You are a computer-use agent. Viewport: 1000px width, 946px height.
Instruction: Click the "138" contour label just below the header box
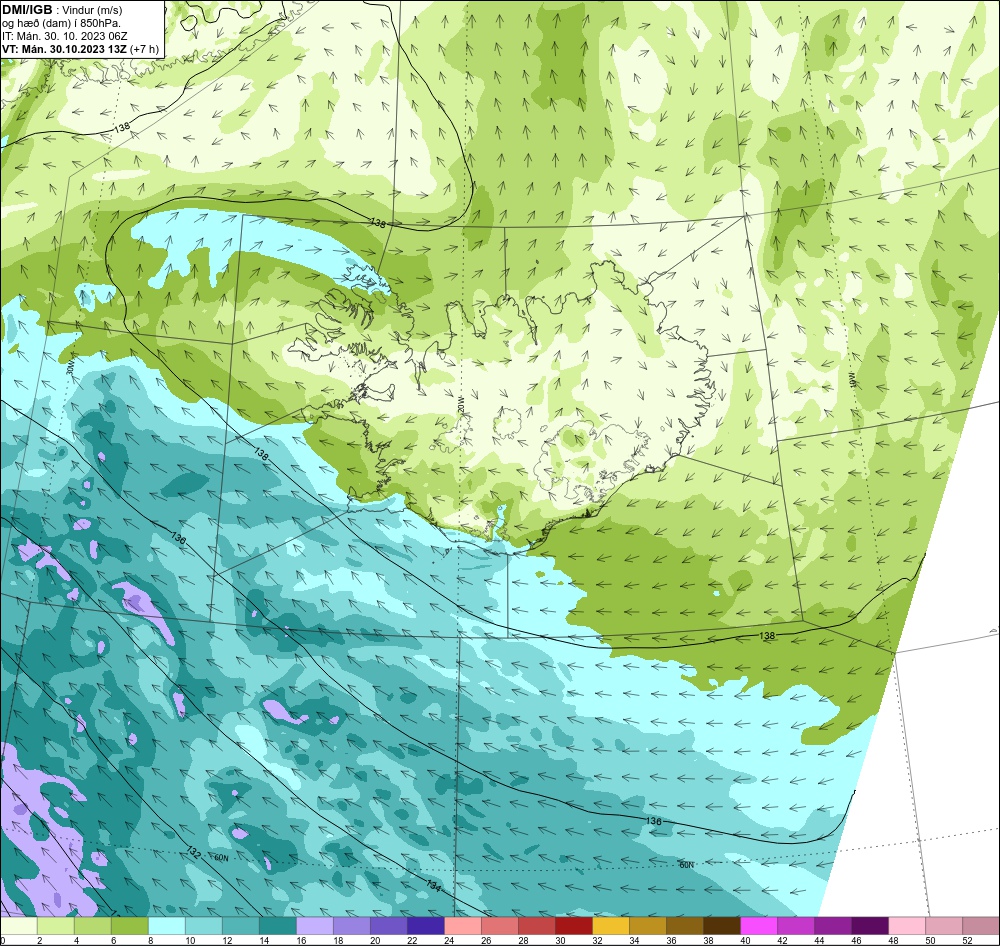pyautogui.click(x=122, y=127)
